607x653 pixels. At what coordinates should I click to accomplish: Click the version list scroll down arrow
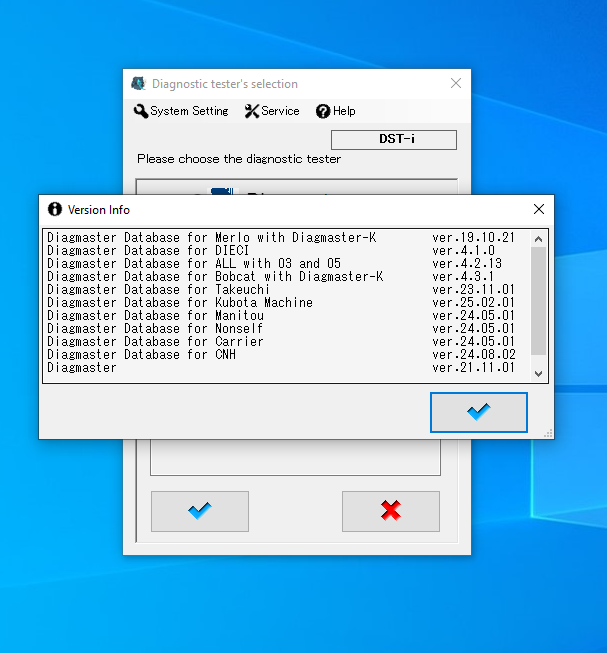539,372
